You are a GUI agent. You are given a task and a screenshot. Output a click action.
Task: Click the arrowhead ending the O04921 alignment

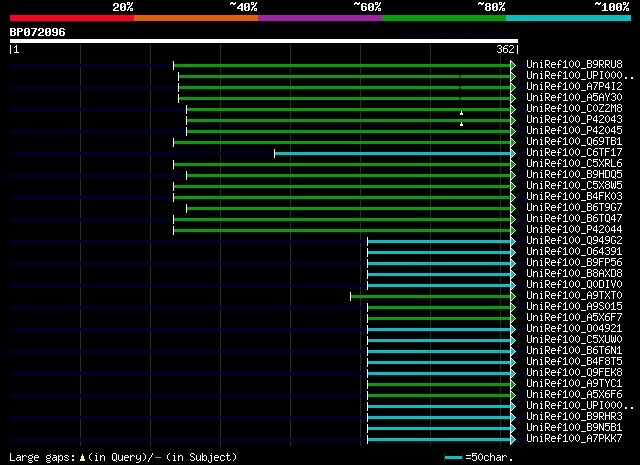(513, 329)
